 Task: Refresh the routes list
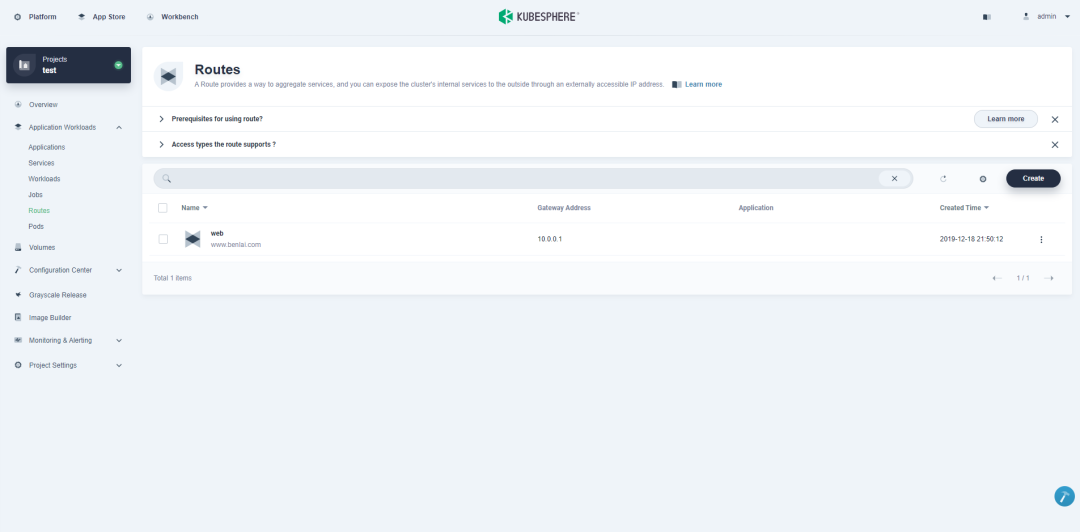943,178
